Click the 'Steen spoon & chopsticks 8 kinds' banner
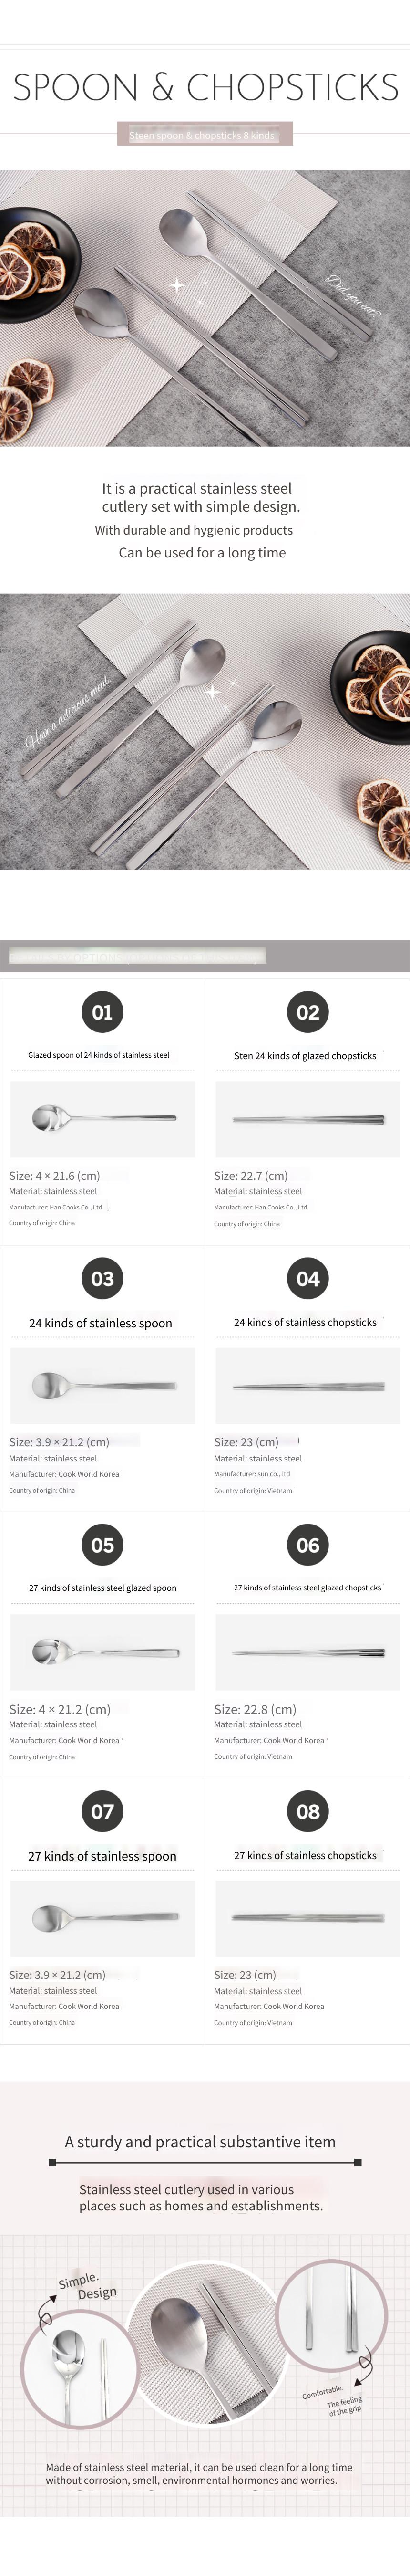This screenshot has width=410, height=2576. point(204,134)
